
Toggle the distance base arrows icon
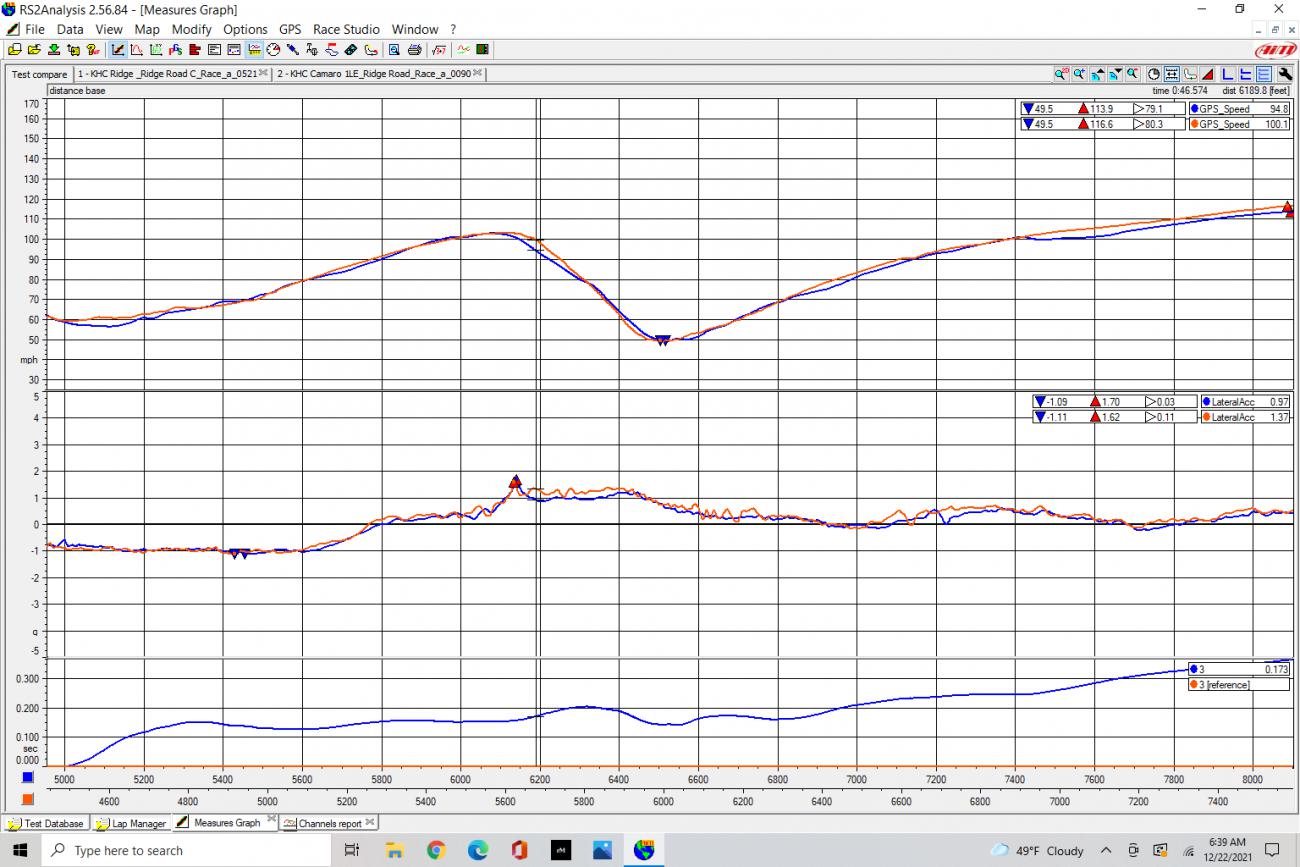[1172, 73]
